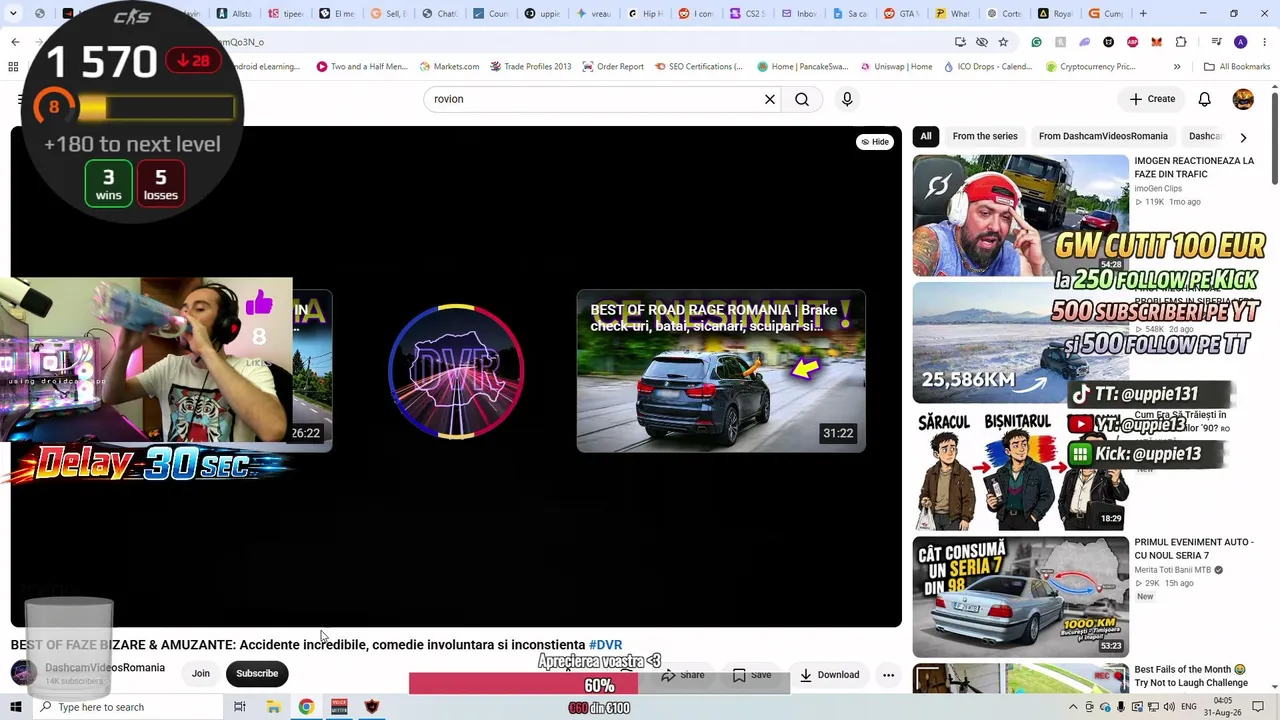Open the Order Report bookmark
This screenshot has width=1280, height=720.
pyautogui.click(x=612, y=67)
